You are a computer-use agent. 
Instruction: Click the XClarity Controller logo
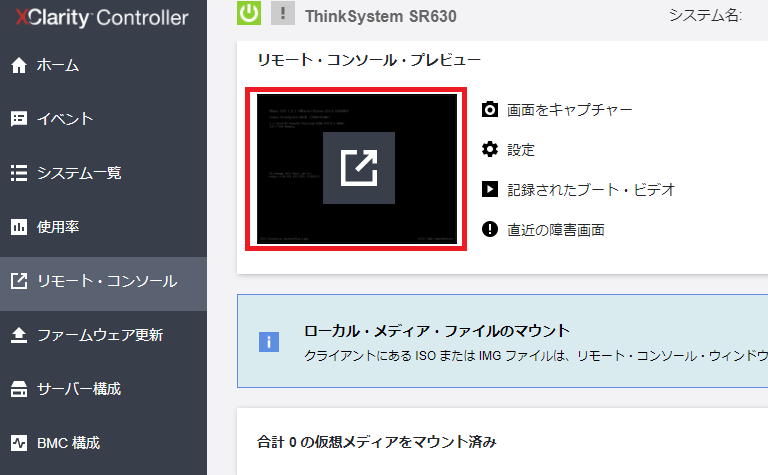102,18
